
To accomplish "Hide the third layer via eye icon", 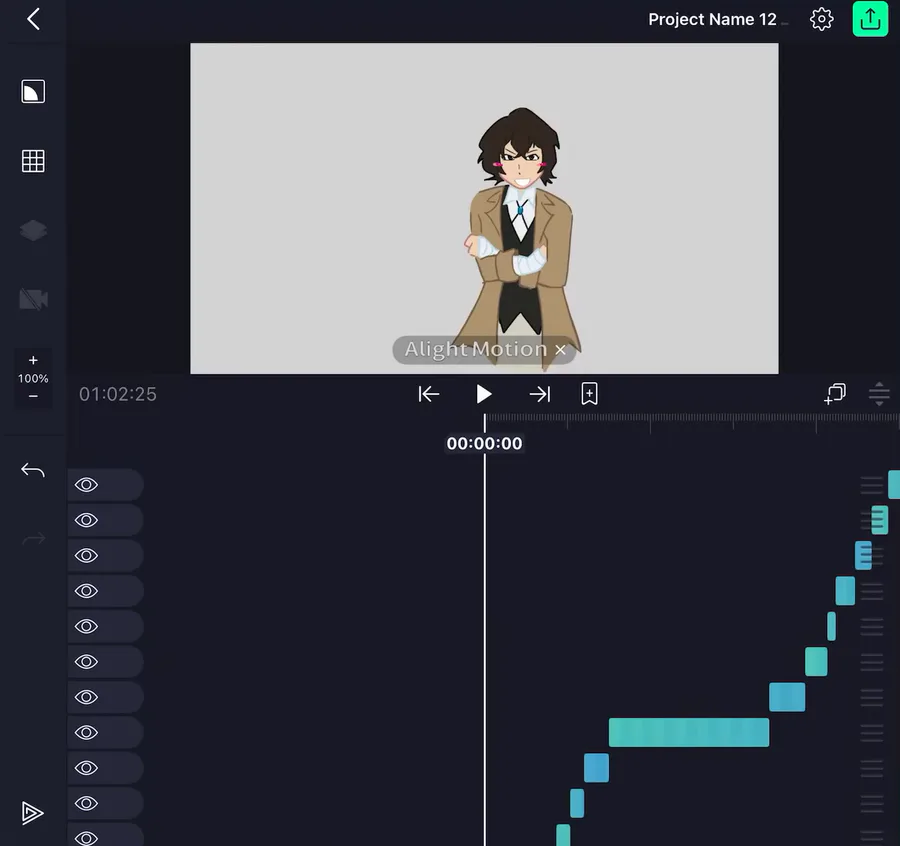I will click(86, 556).
